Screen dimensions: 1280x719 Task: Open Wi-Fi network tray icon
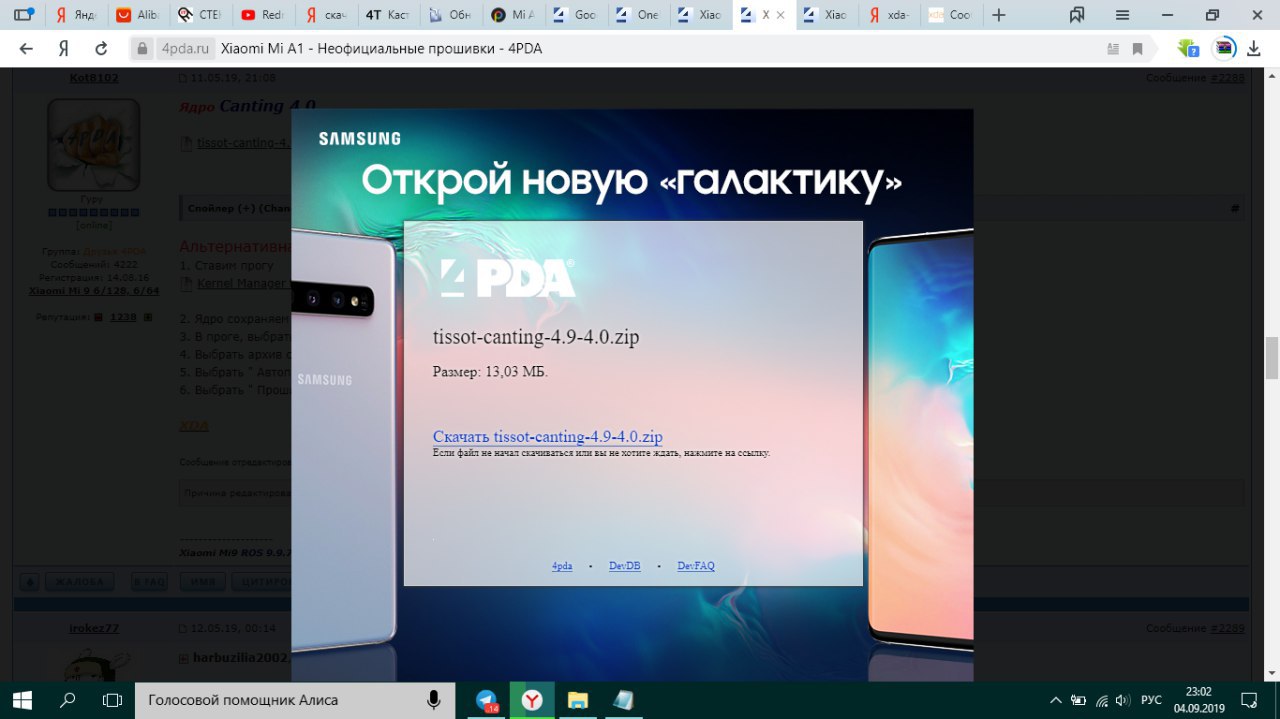[x=1102, y=700]
